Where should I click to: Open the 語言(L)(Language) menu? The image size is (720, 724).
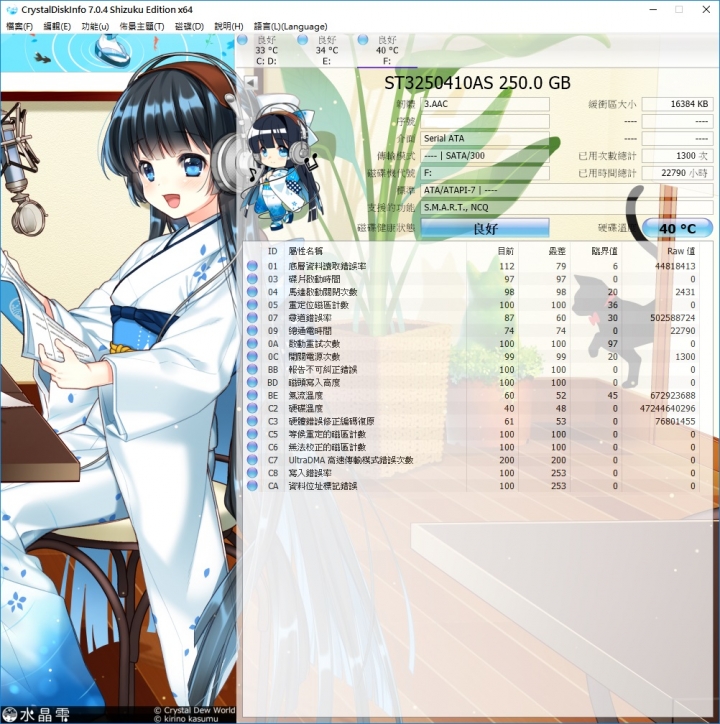coord(290,26)
